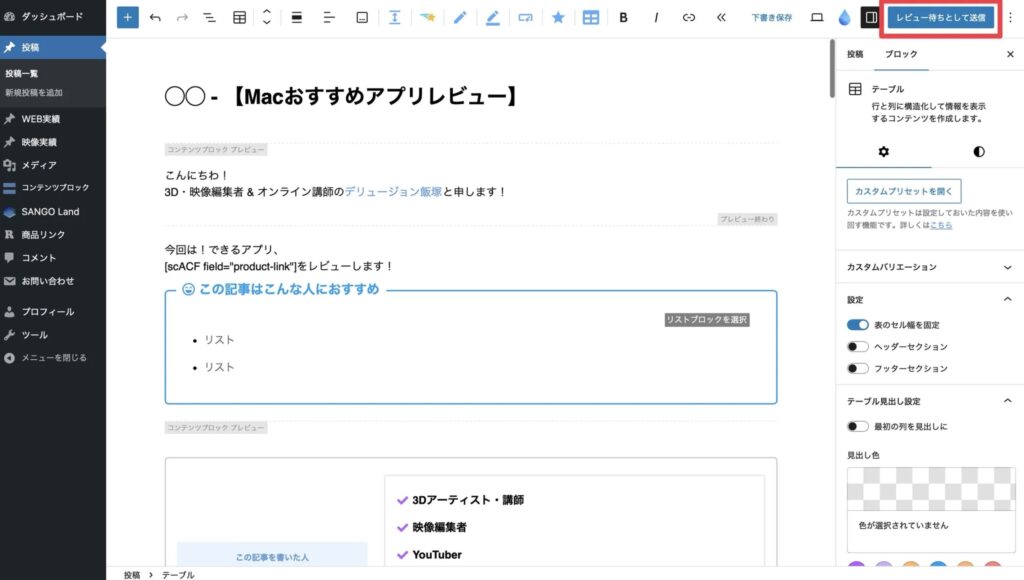Open document overview list view icon

pos(210,17)
